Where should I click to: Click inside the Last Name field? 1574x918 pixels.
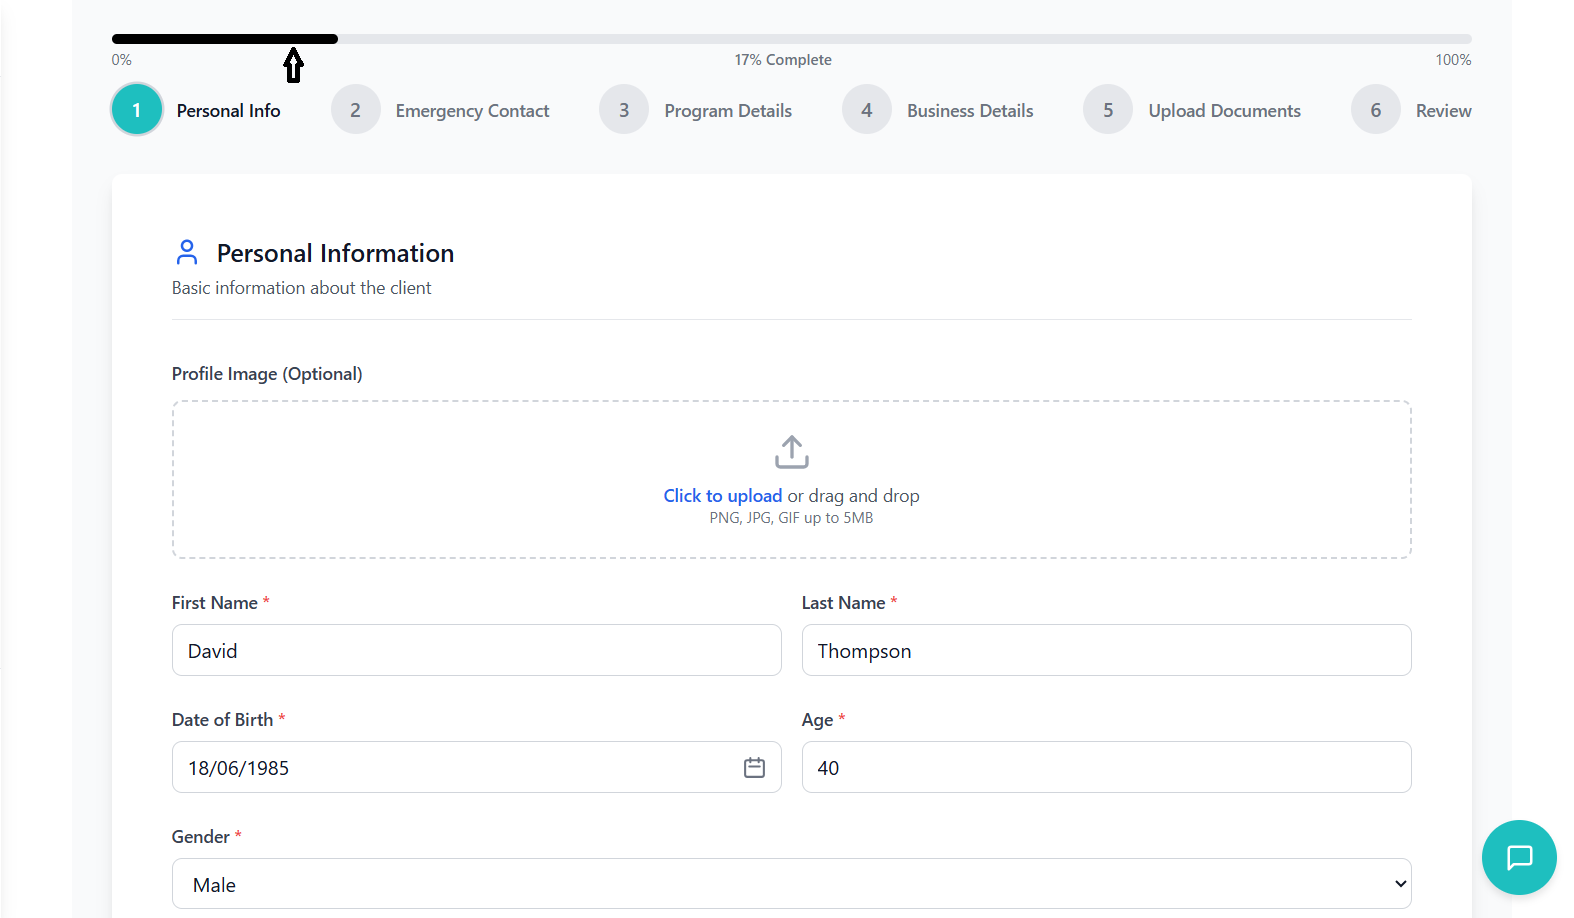click(1106, 650)
